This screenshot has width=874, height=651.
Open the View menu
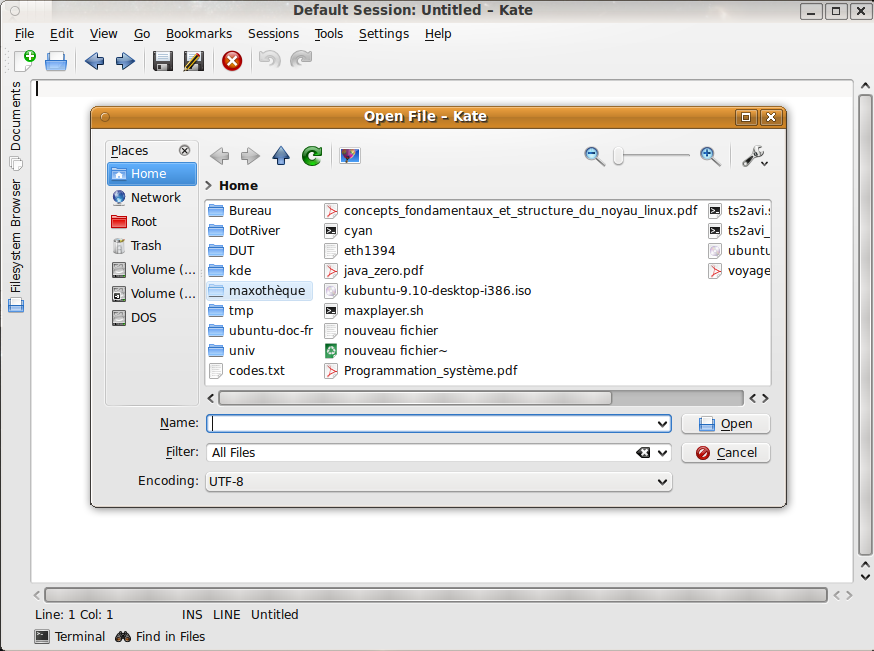click(x=104, y=34)
